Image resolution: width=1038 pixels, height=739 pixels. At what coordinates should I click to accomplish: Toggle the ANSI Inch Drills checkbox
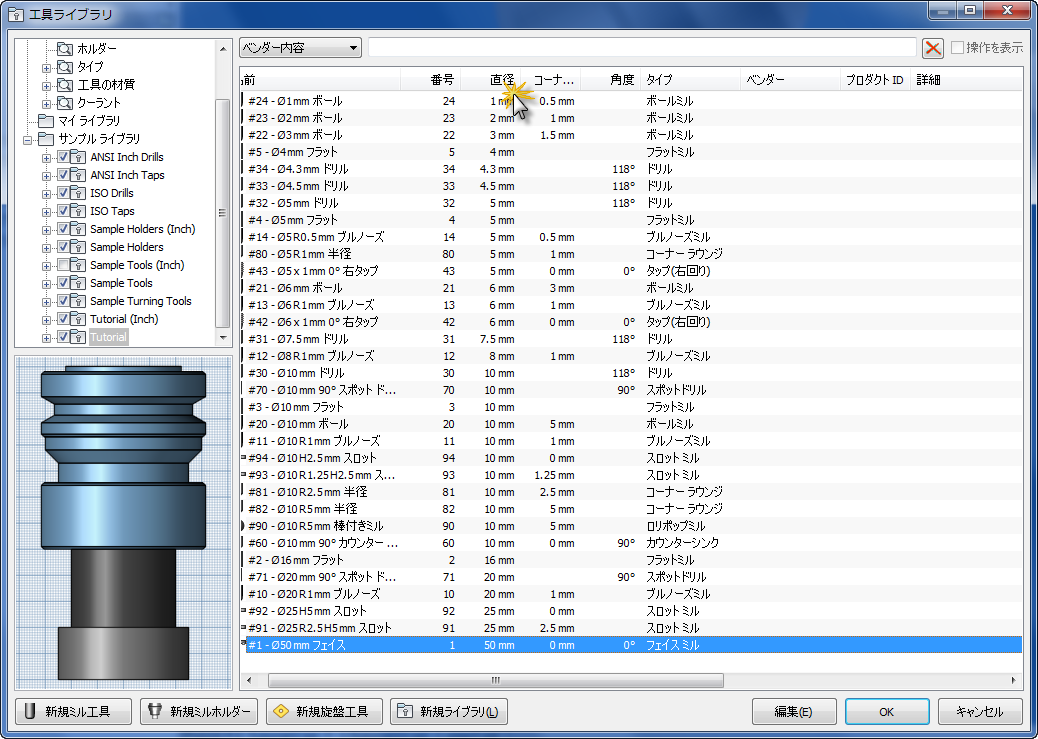63,157
